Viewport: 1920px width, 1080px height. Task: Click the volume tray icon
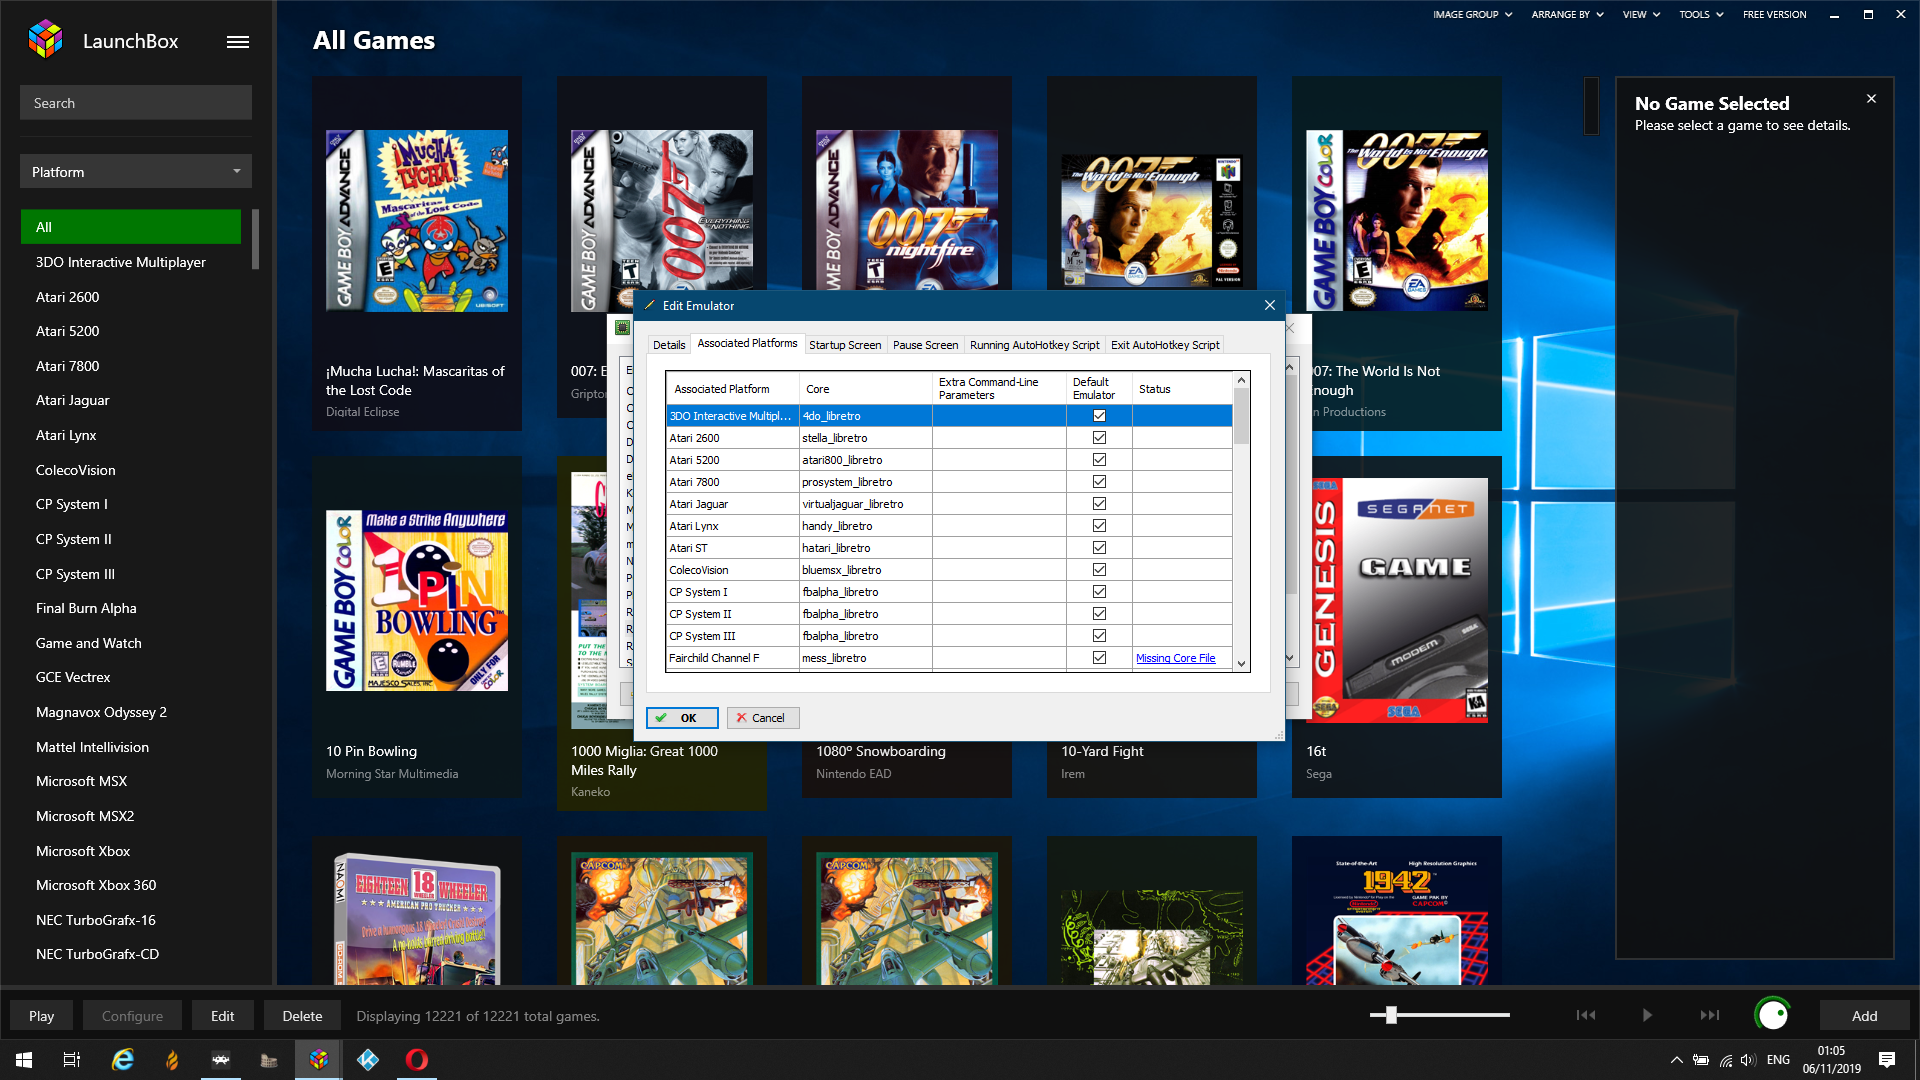(x=1747, y=1060)
